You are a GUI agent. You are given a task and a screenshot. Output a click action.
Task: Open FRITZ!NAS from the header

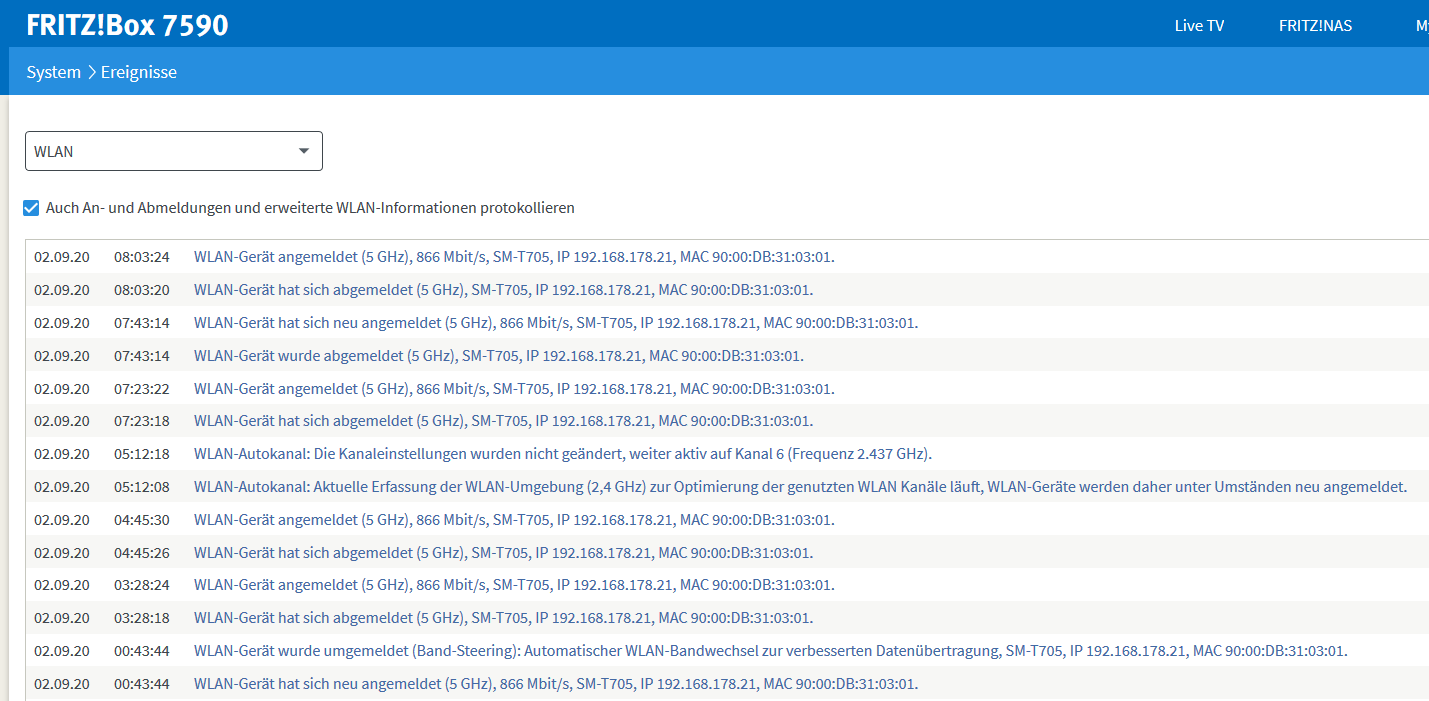click(x=1315, y=26)
